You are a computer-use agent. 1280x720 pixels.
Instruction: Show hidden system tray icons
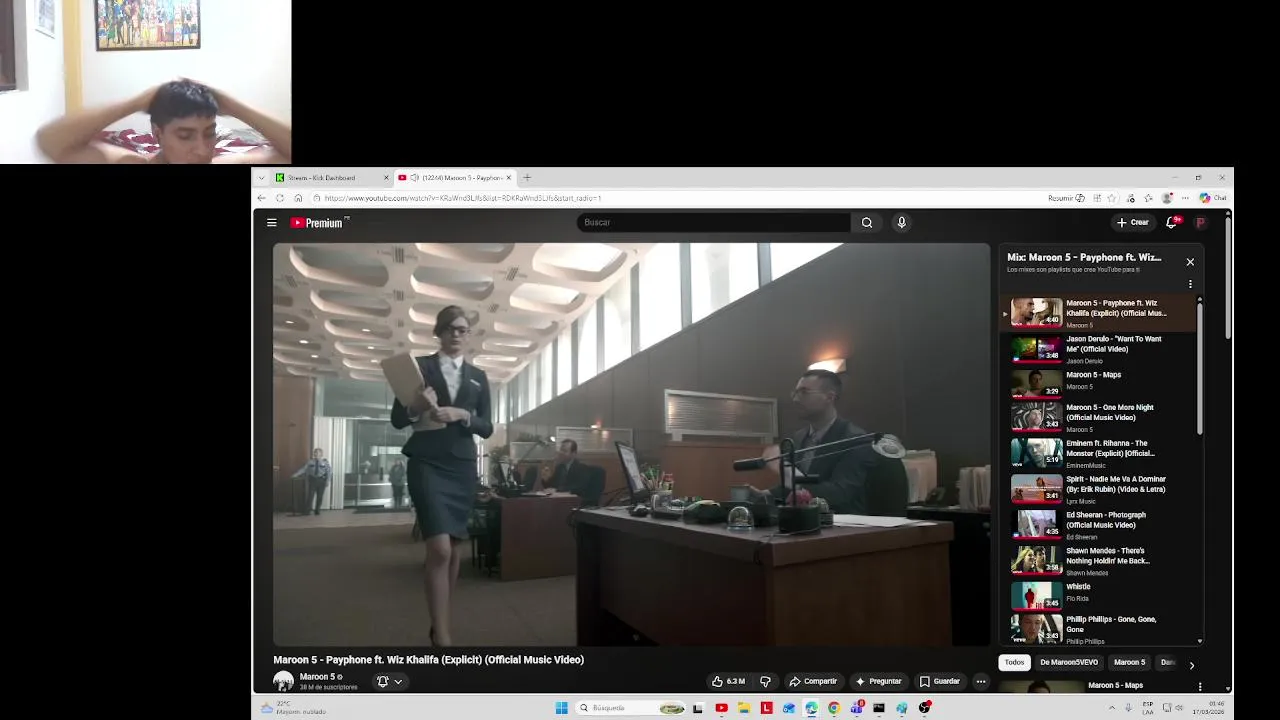click(1111, 708)
